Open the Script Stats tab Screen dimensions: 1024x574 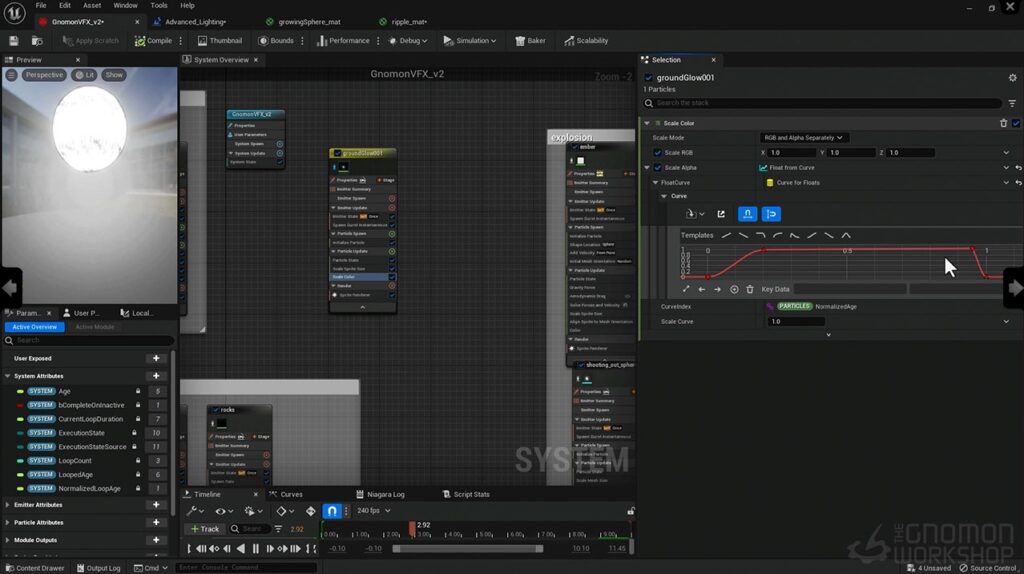(466, 494)
